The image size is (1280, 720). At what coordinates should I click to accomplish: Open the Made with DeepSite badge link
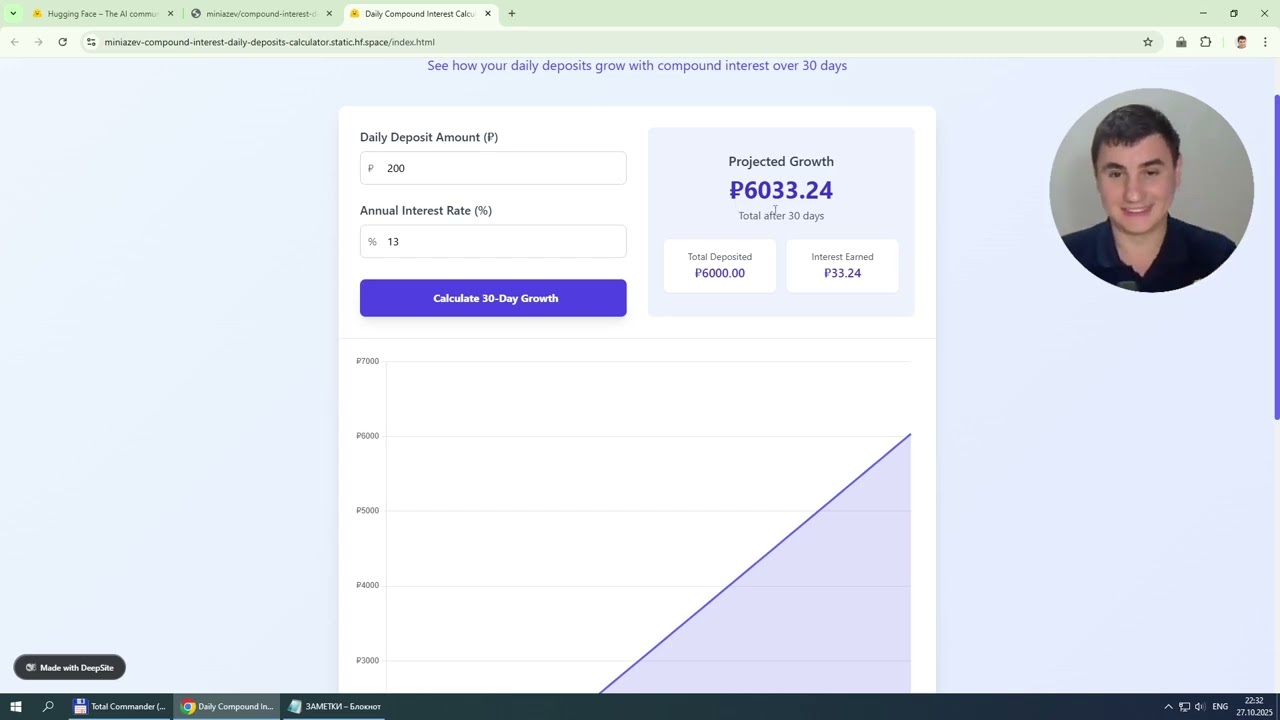[70, 667]
